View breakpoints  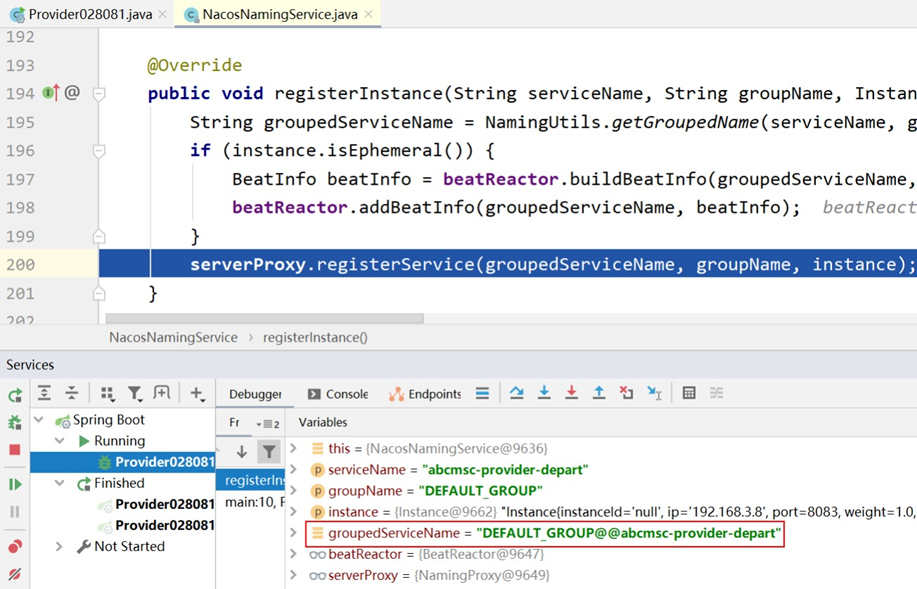click(15, 546)
